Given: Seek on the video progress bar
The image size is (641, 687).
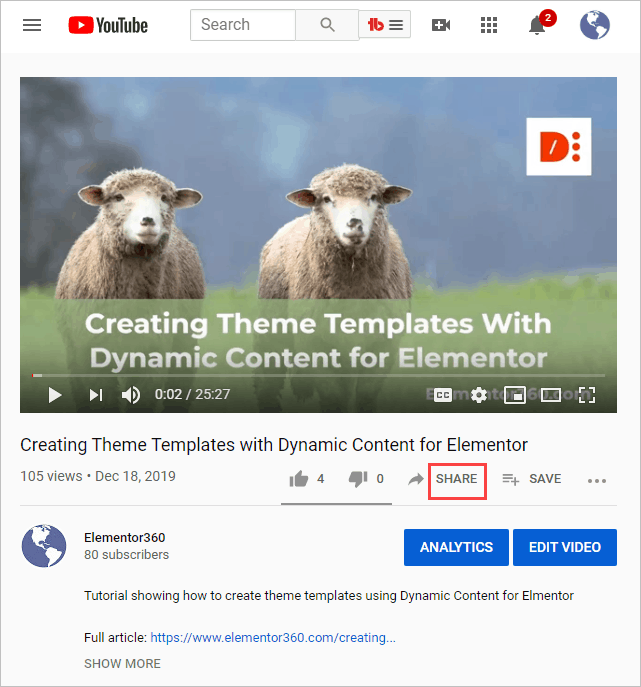Looking at the screenshot, I should (319, 375).
